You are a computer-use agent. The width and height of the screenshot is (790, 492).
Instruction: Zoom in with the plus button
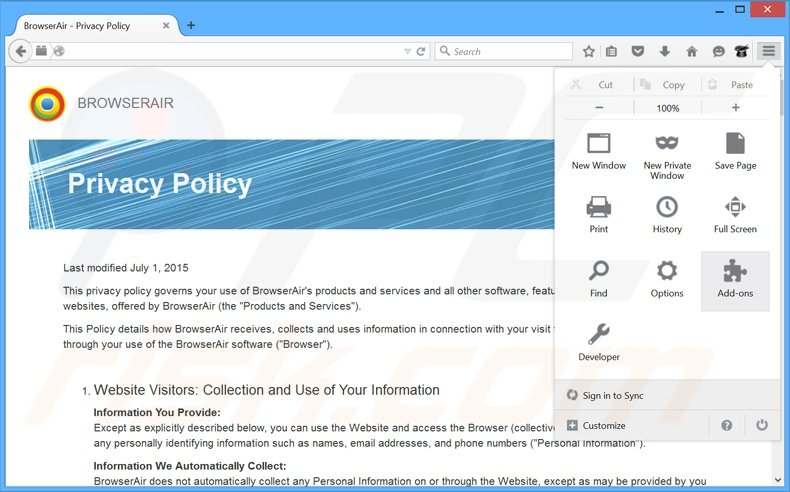coord(736,108)
